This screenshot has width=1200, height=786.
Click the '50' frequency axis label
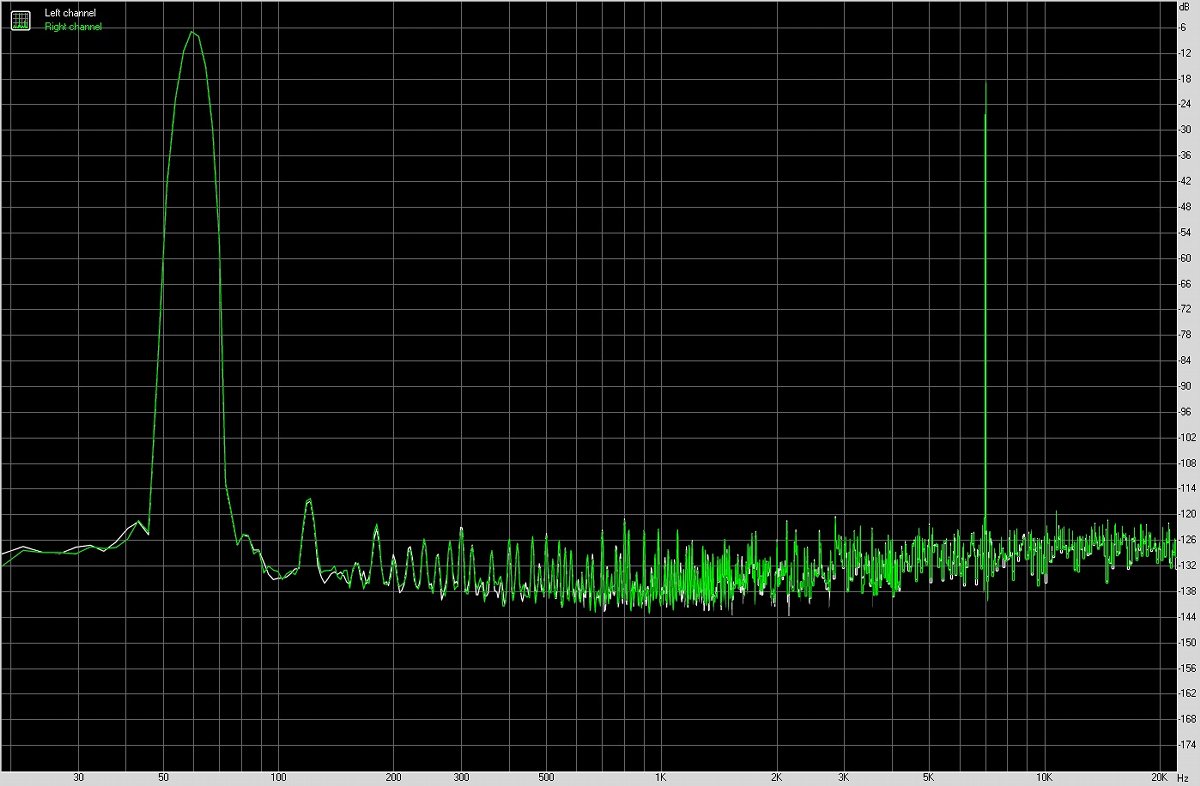[x=163, y=776]
